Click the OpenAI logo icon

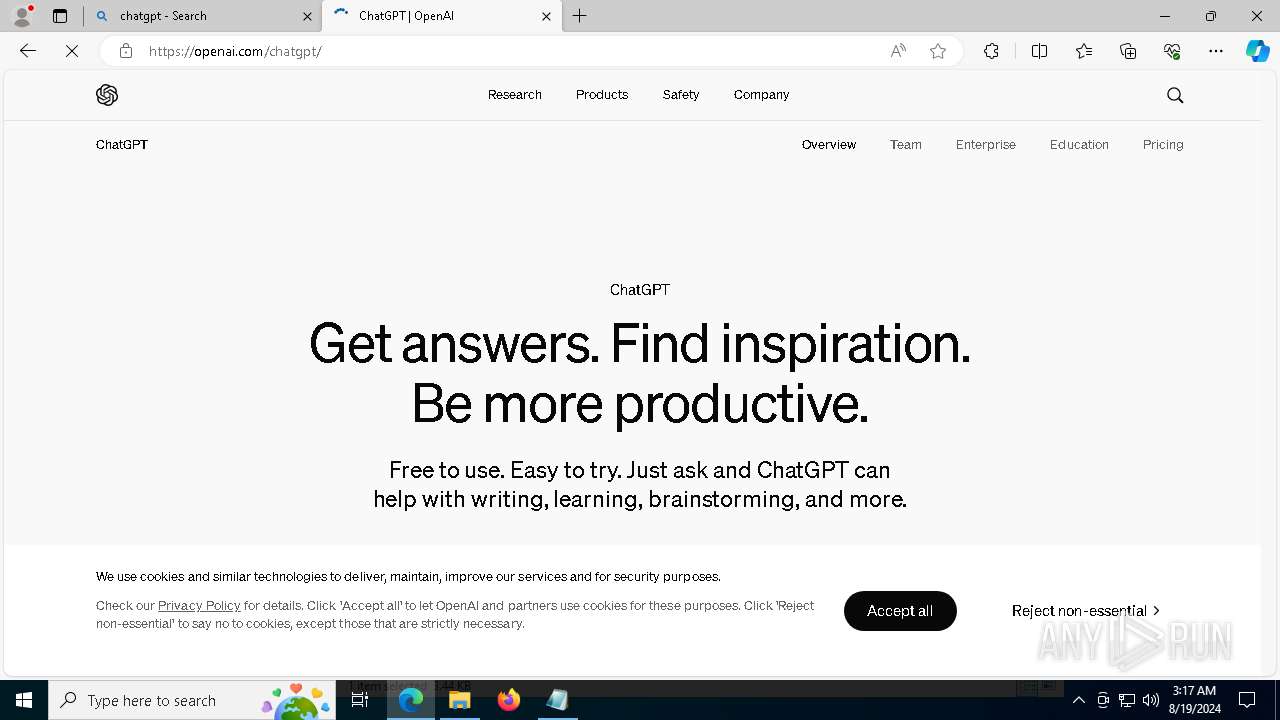click(107, 95)
